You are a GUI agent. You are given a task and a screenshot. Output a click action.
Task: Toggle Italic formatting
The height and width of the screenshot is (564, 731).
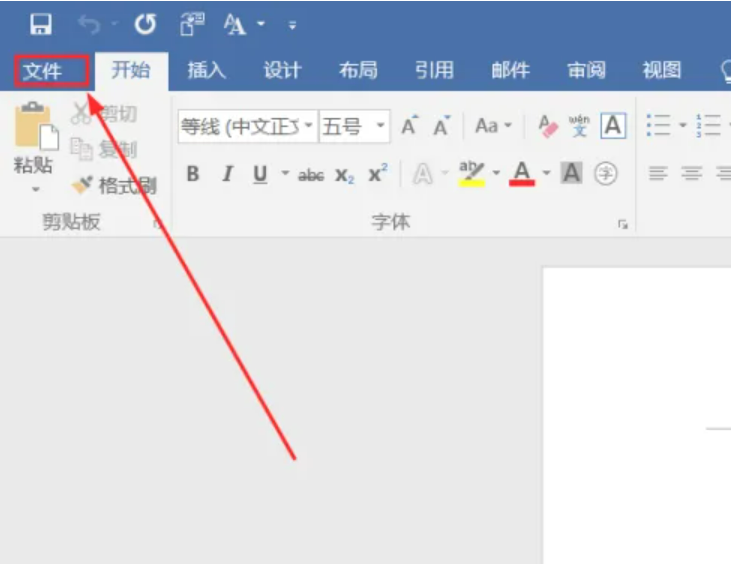click(x=227, y=174)
